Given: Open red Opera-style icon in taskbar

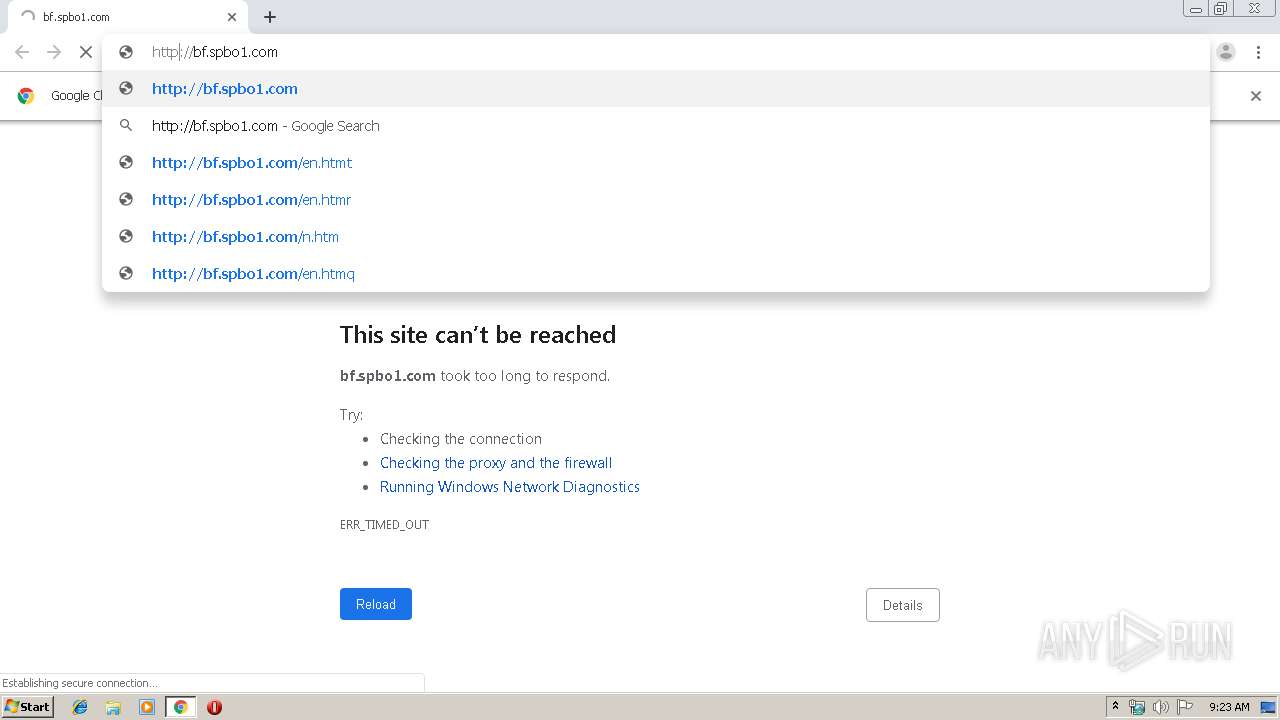Looking at the screenshot, I should (x=214, y=707).
